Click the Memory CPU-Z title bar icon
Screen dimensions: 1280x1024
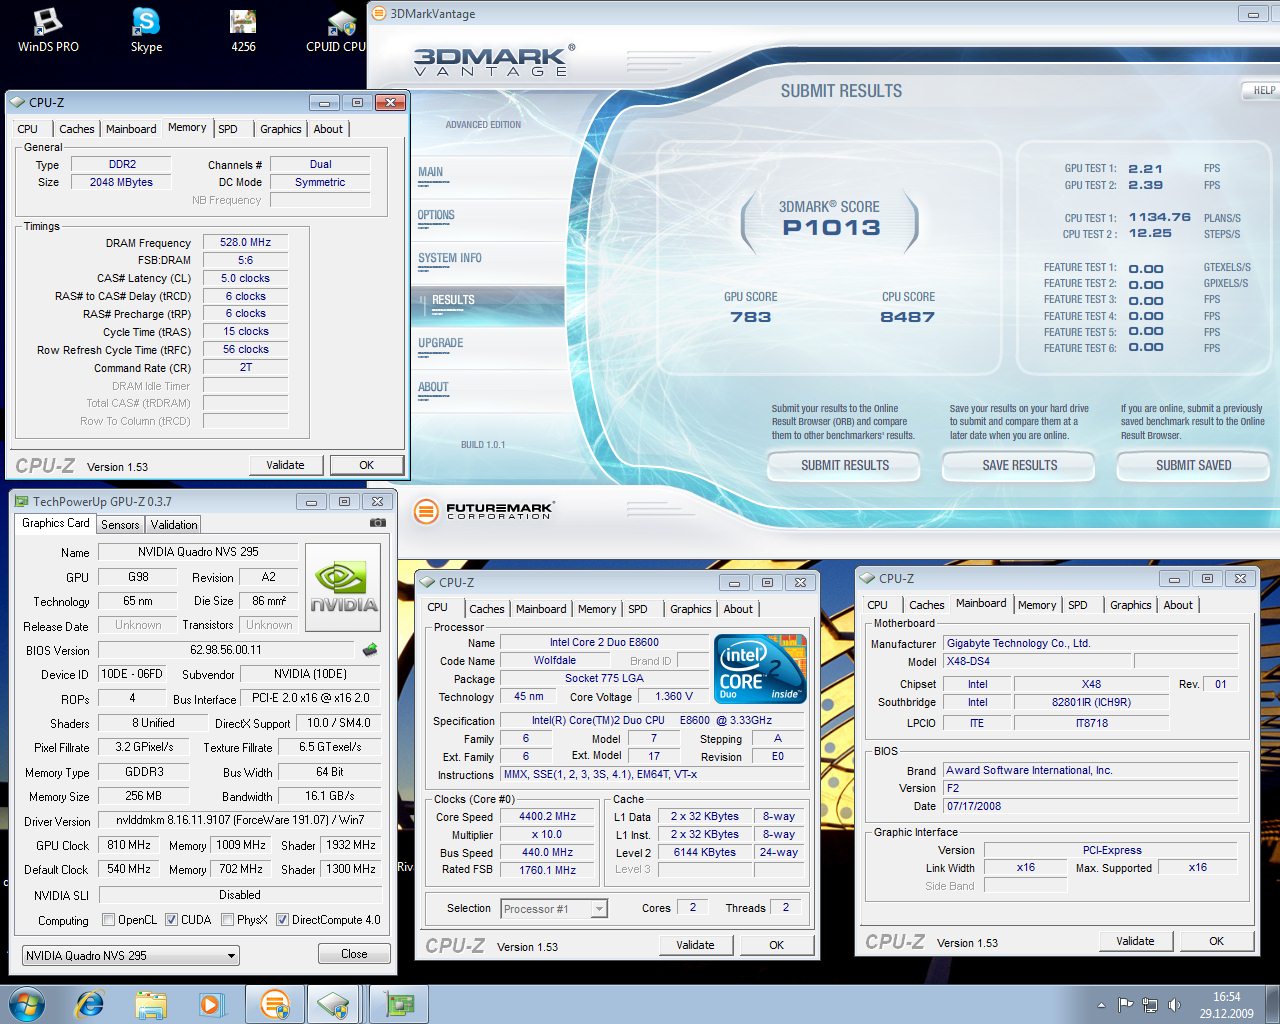(17, 102)
